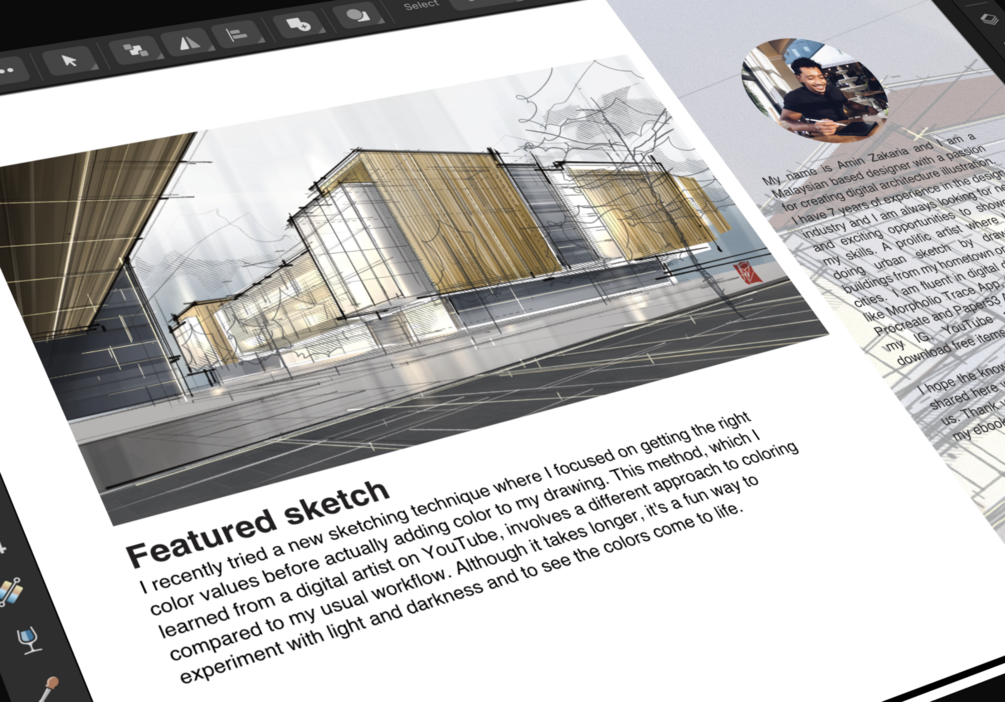This screenshot has width=1005, height=702.
Task: Click line starting 'I recently tried a new'
Action: pyautogui.click(x=445, y=501)
